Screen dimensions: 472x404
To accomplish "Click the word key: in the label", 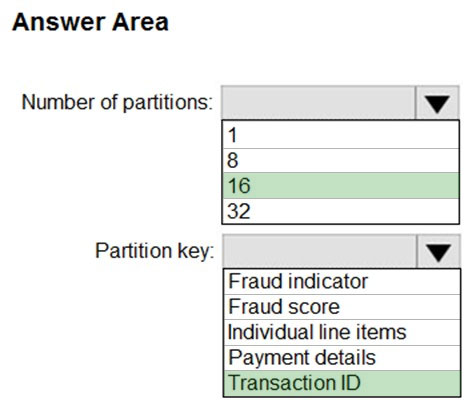I will point(195,251).
